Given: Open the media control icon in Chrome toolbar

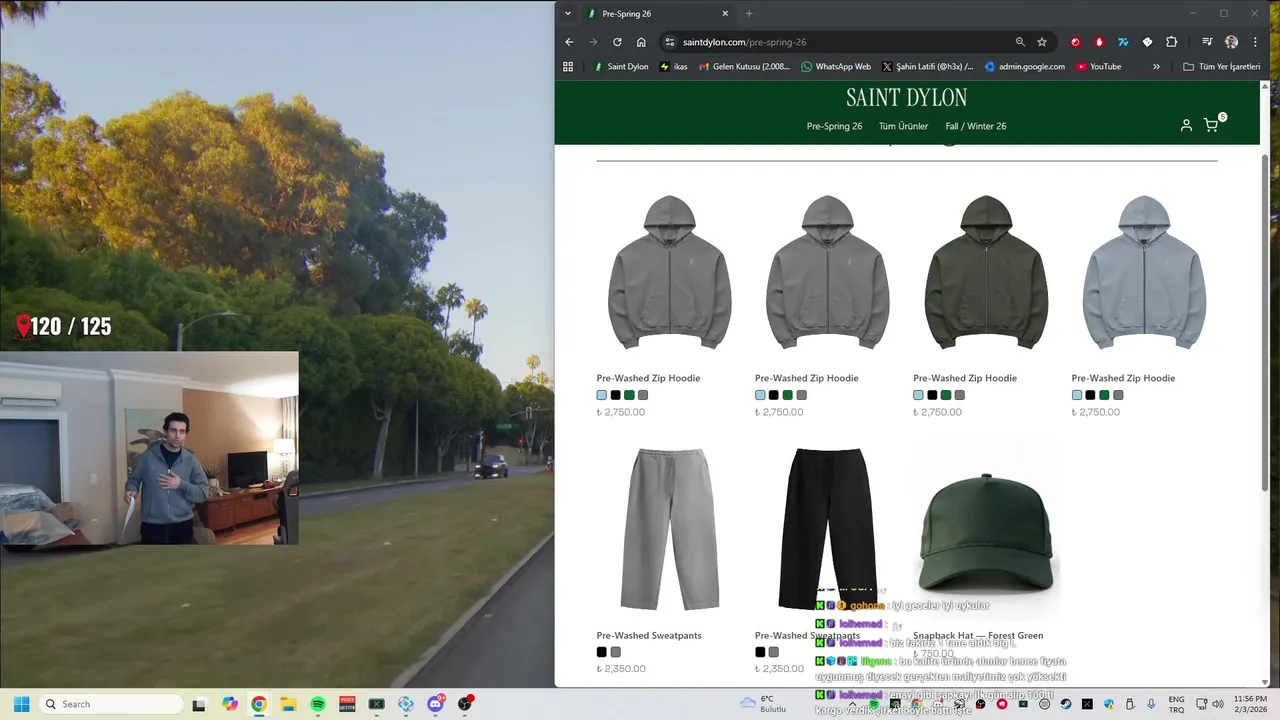Looking at the screenshot, I should pyautogui.click(x=1207, y=42).
